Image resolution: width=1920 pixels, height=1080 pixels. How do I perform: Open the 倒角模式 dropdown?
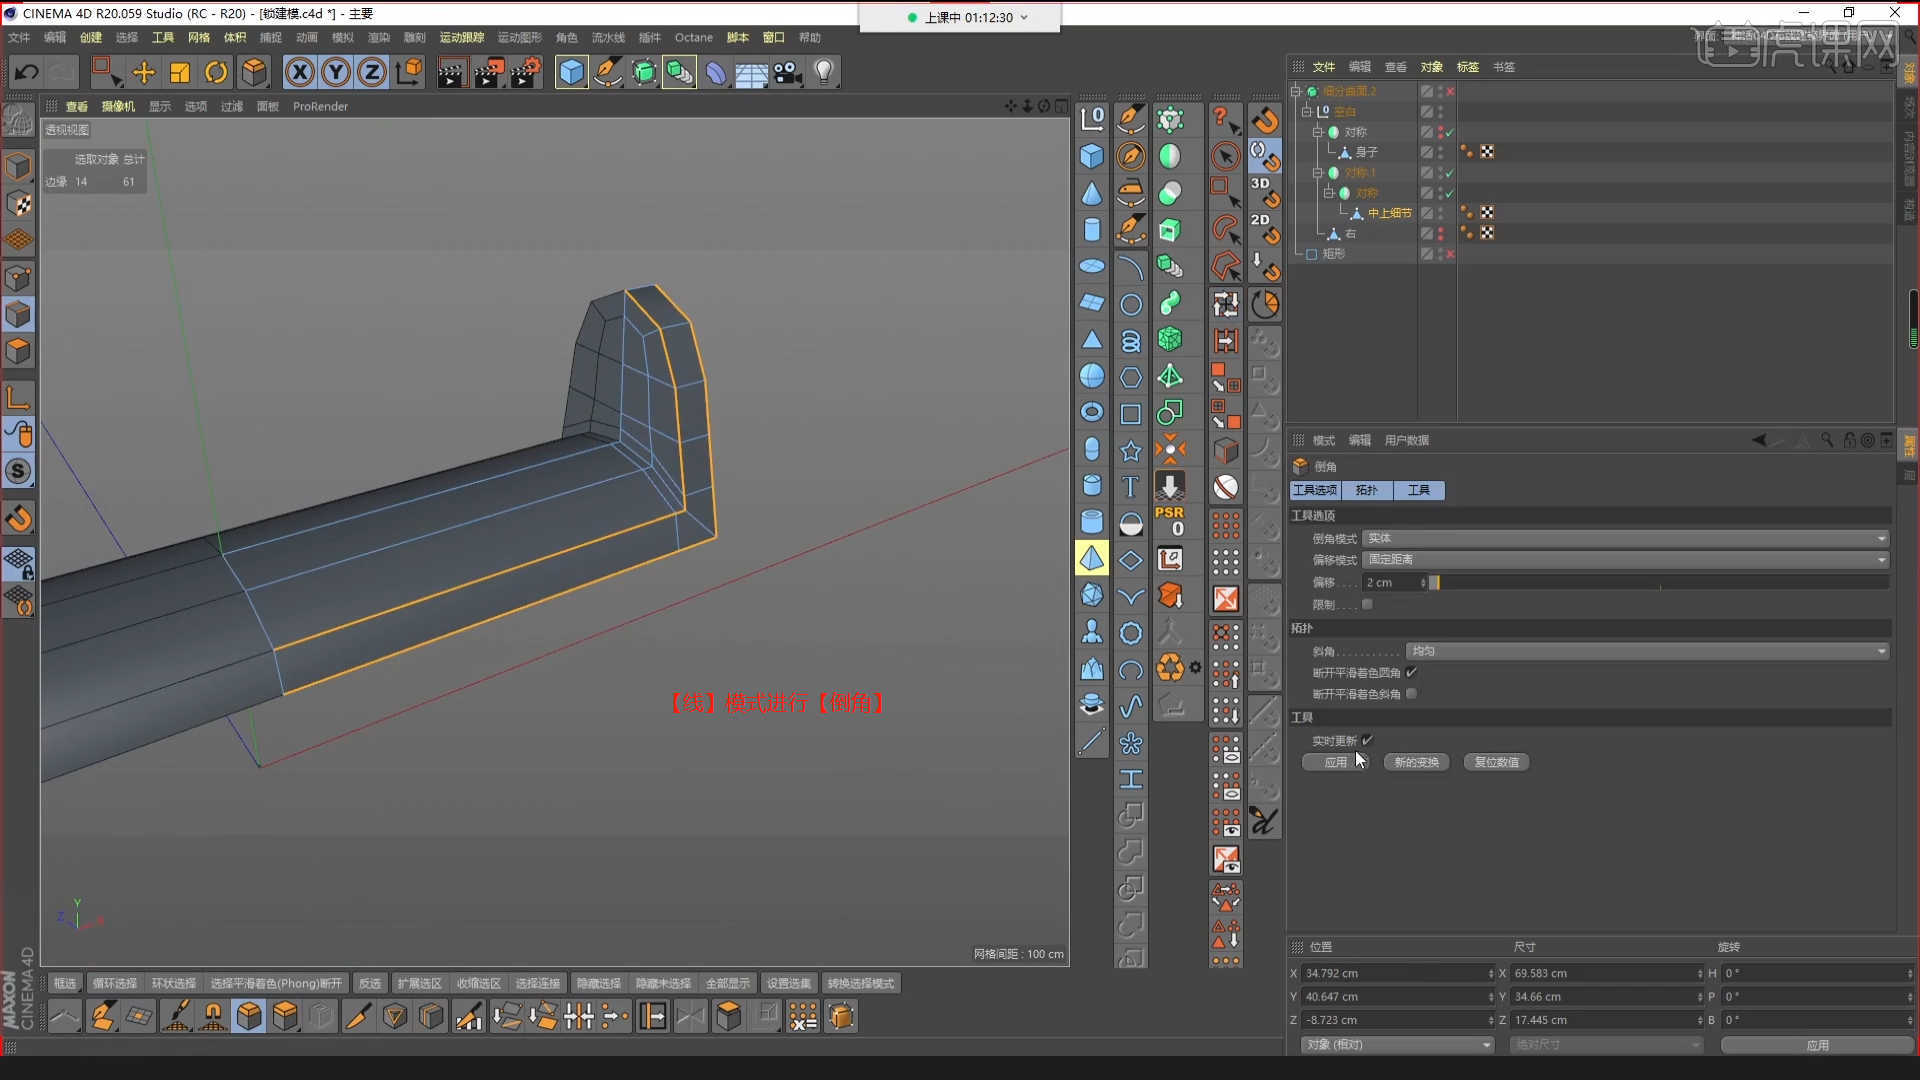(x=1625, y=538)
